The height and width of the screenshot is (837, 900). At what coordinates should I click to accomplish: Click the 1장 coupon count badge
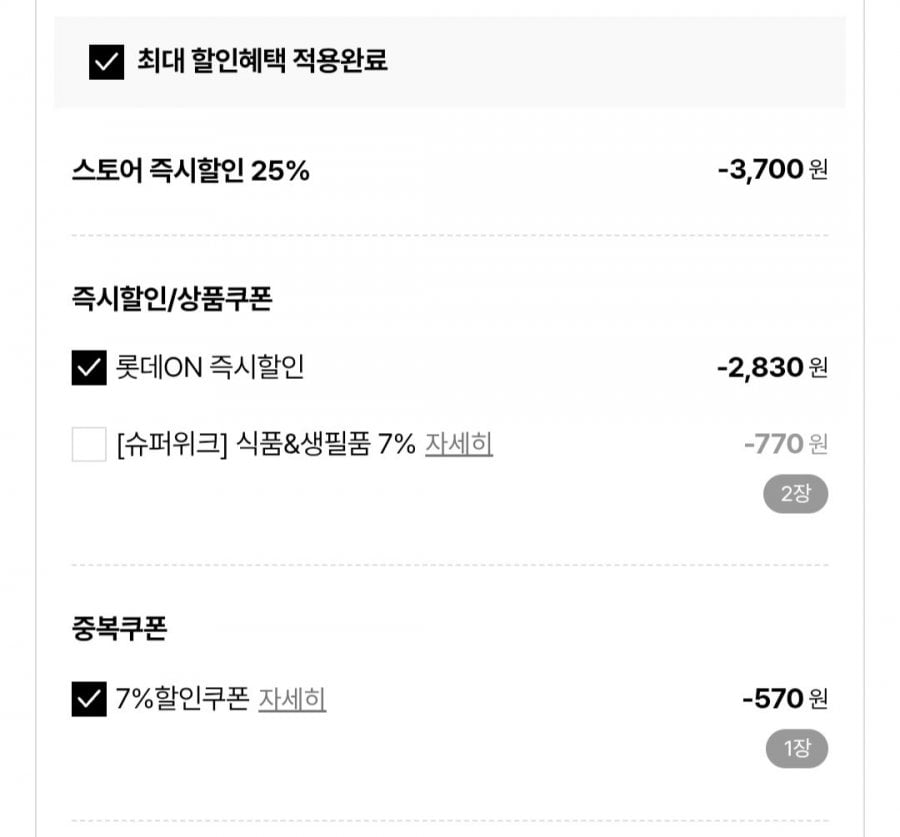pyautogui.click(x=797, y=749)
